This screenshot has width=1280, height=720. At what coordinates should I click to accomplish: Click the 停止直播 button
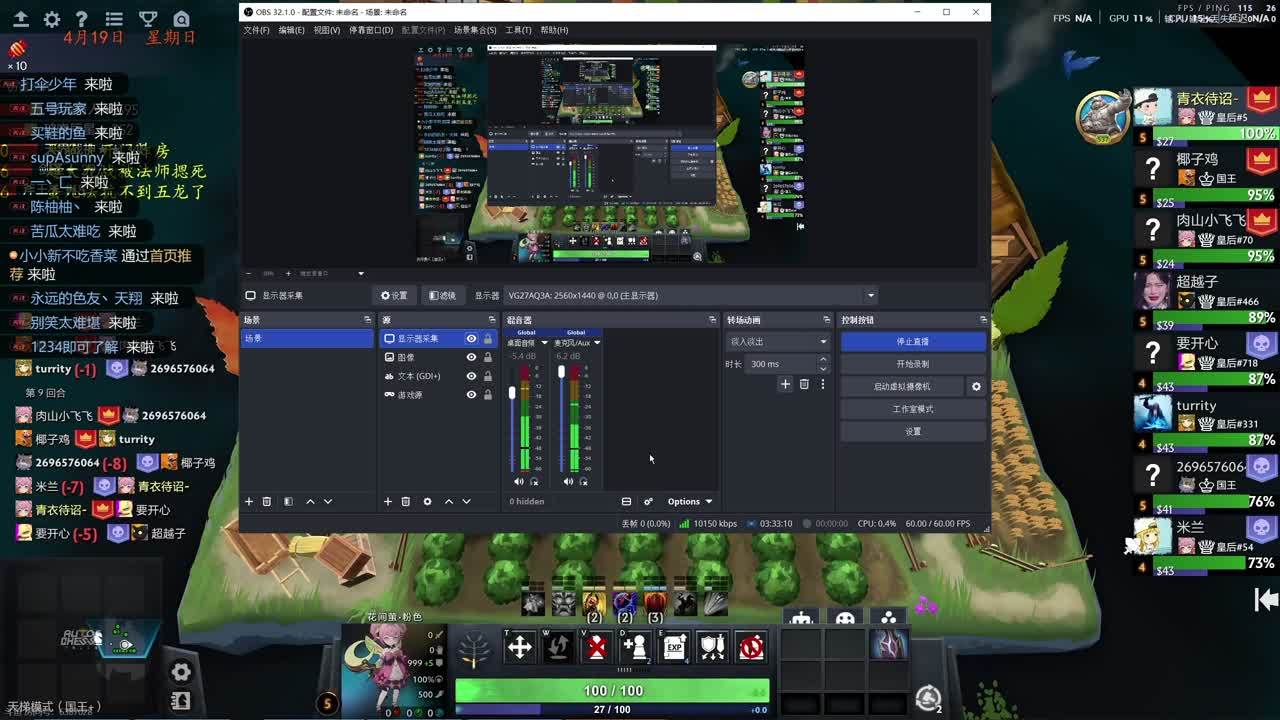point(912,342)
